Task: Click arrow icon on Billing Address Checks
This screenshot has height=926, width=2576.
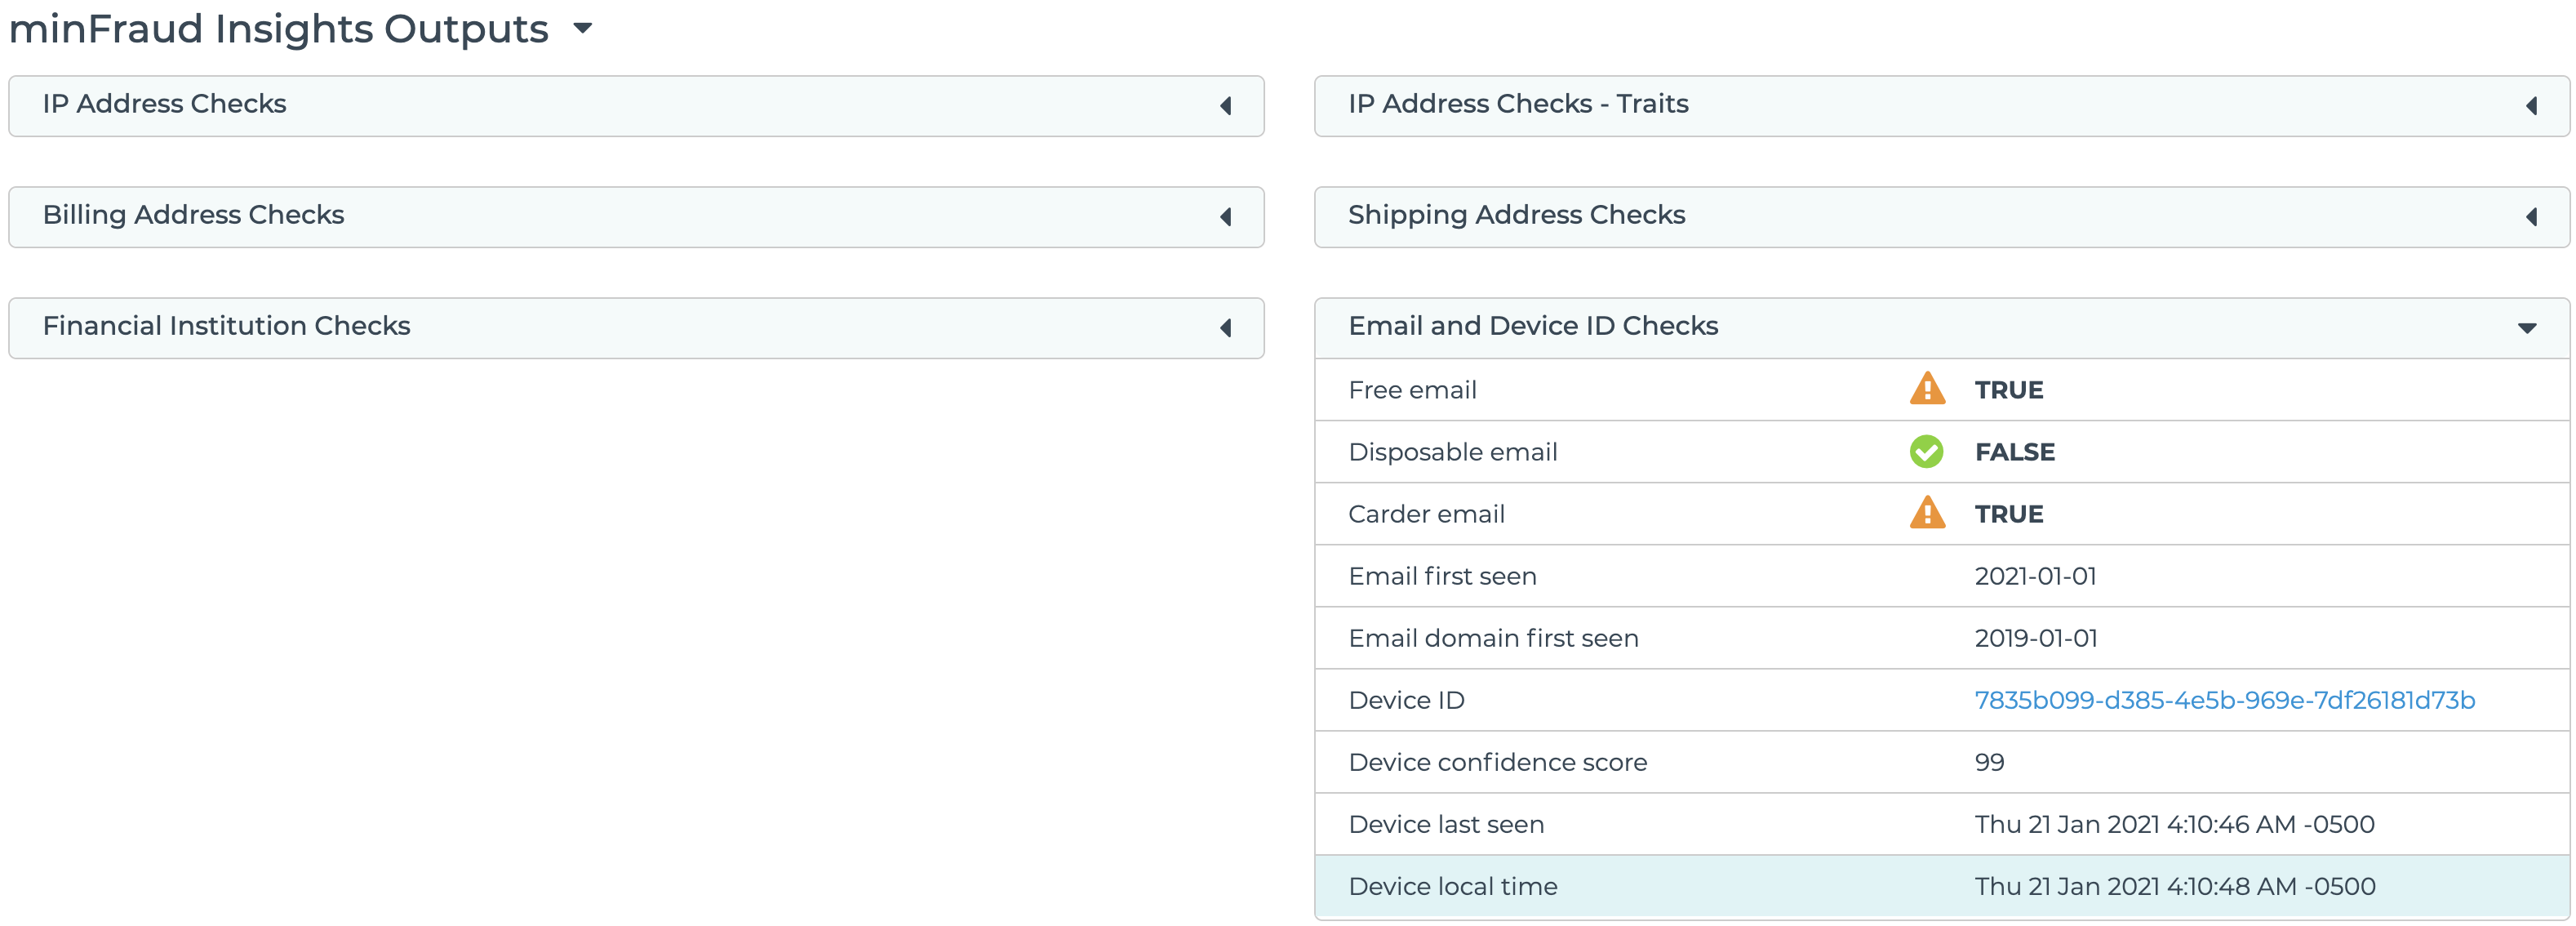Action: pyautogui.click(x=1225, y=217)
